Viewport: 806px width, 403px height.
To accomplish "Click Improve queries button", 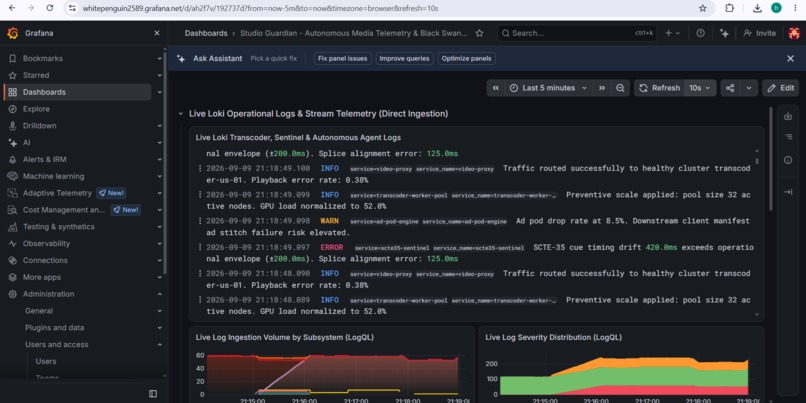I will coord(405,59).
